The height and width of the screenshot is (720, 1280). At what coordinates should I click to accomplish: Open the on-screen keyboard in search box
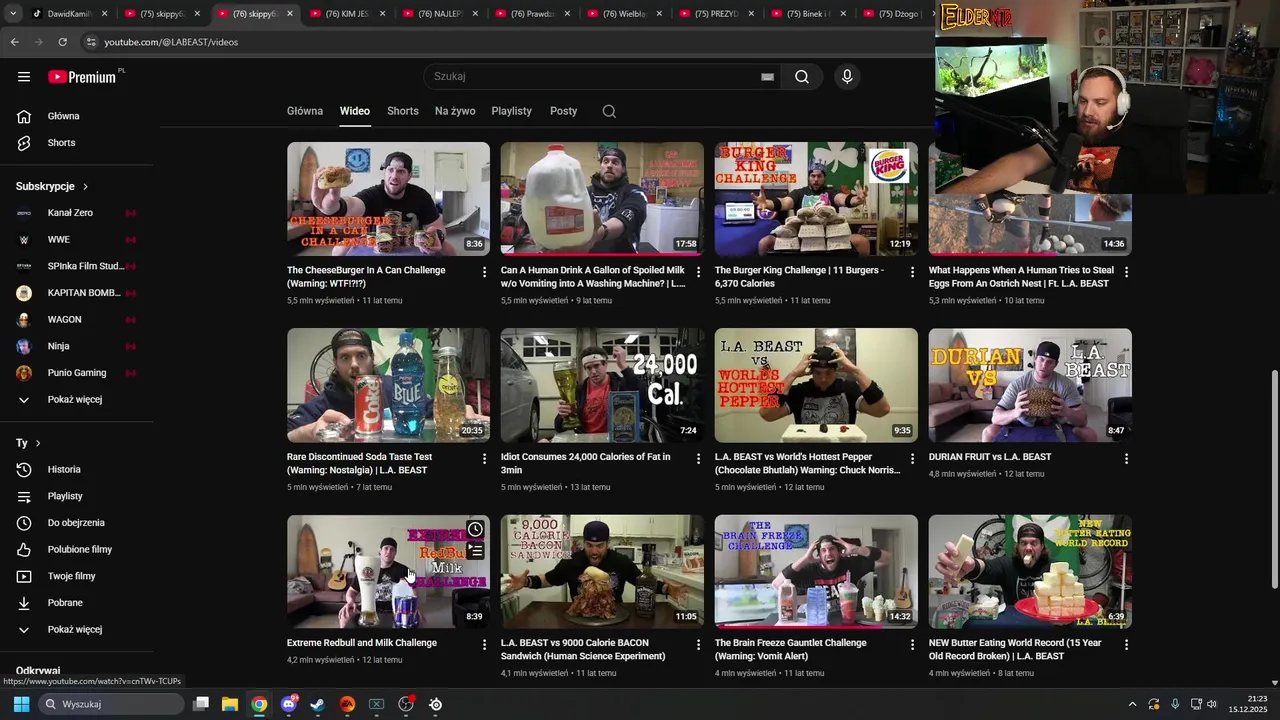pos(767,77)
